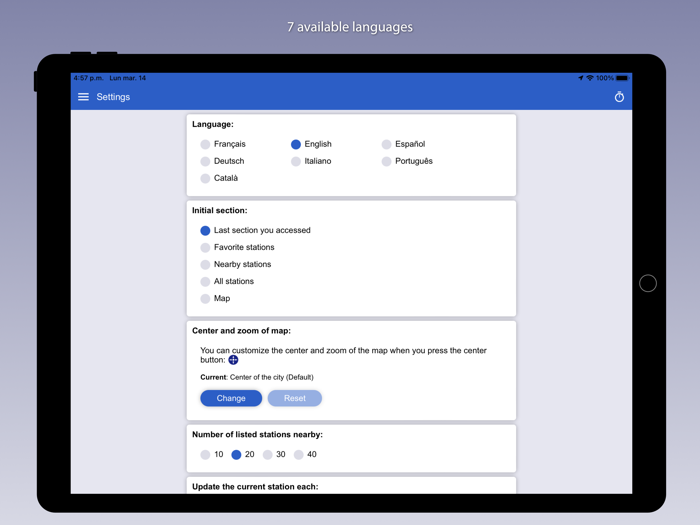Tap 'Center and zoom of map:' heading
The width and height of the screenshot is (700, 525).
(x=242, y=331)
